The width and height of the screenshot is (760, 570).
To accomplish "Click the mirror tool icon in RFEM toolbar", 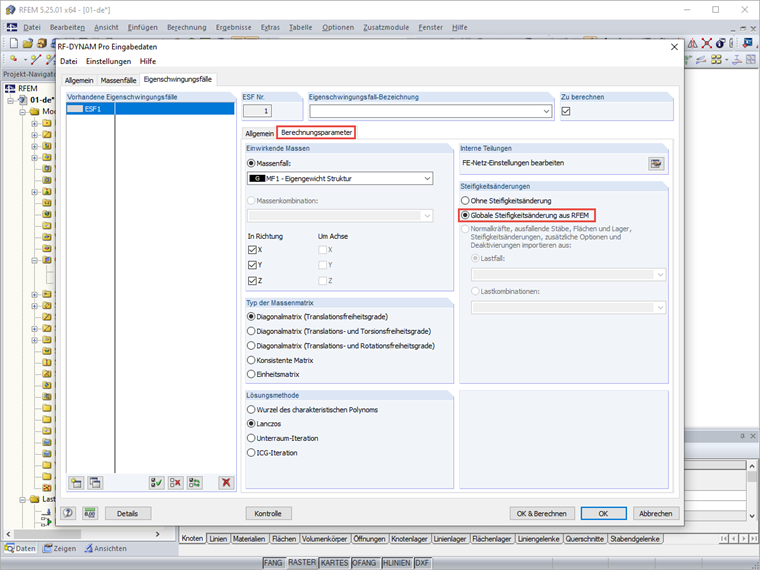I will tap(692, 43).
